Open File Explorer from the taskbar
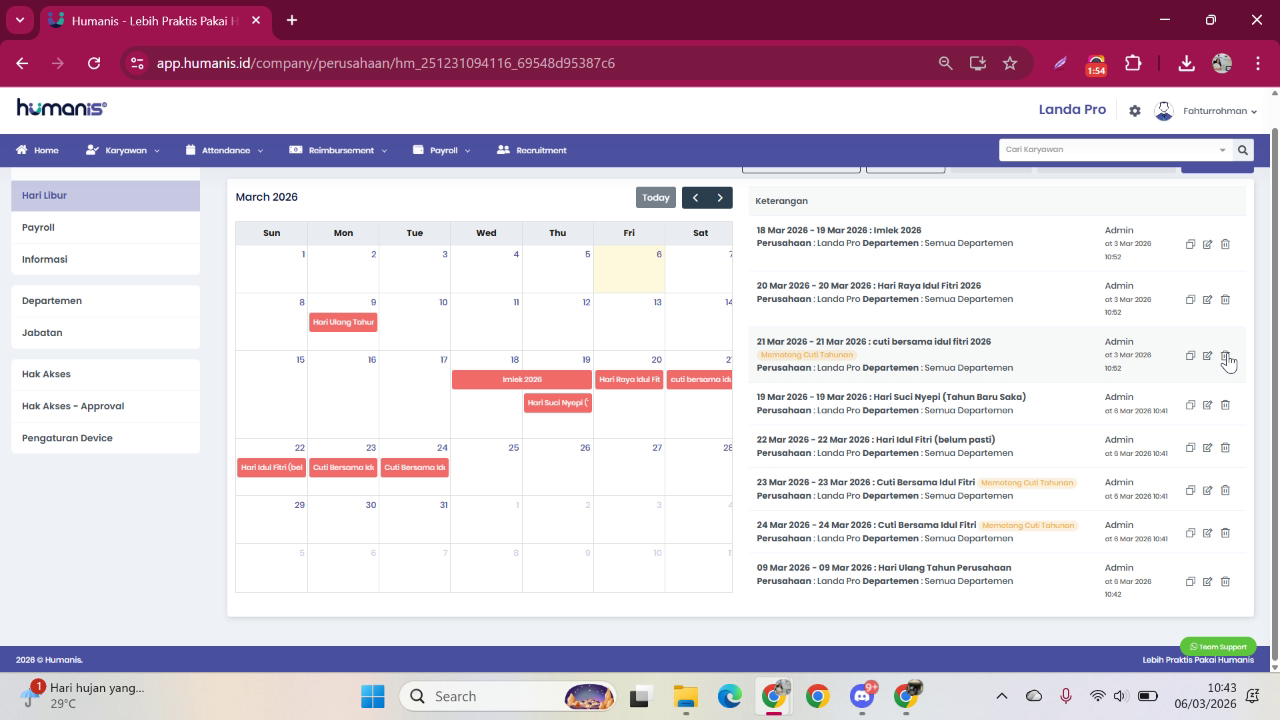The width and height of the screenshot is (1280, 720). (x=685, y=696)
